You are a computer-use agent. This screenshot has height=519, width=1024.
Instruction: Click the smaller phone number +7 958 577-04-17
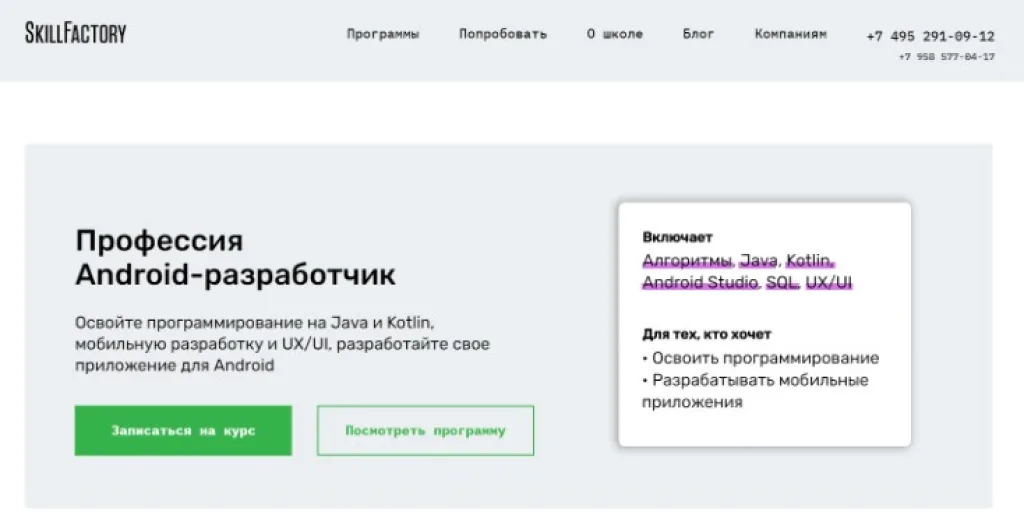pos(947,57)
